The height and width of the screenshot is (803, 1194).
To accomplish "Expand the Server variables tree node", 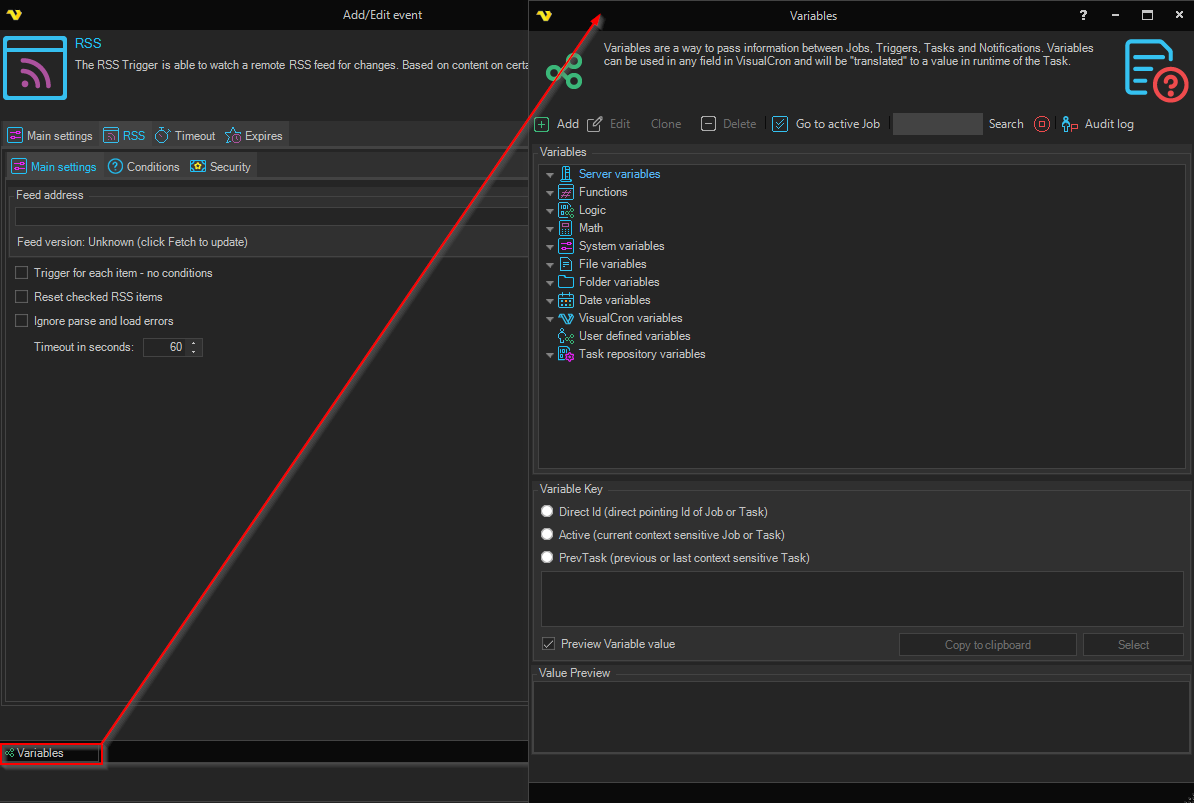I will (550, 175).
